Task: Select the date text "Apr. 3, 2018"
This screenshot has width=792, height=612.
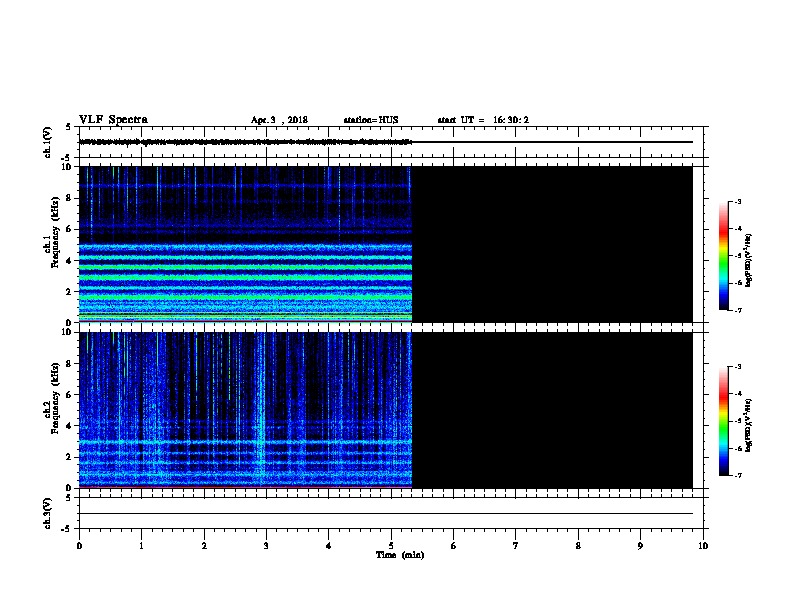Action: coord(279,120)
